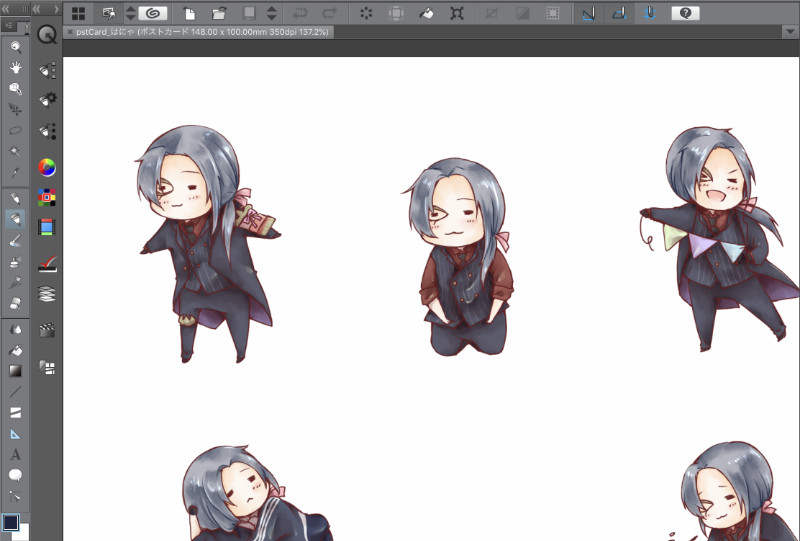Open the Material palette icon below clapperboard
This screenshot has height=541, width=800.
(47, 367)
